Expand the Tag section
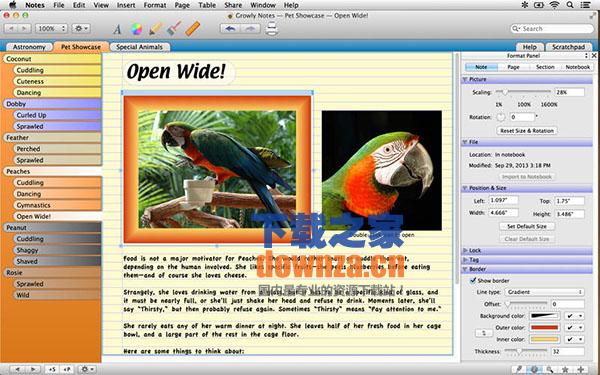Image resolution: width=600 pixels, height=375 pixels. point(465,260)
